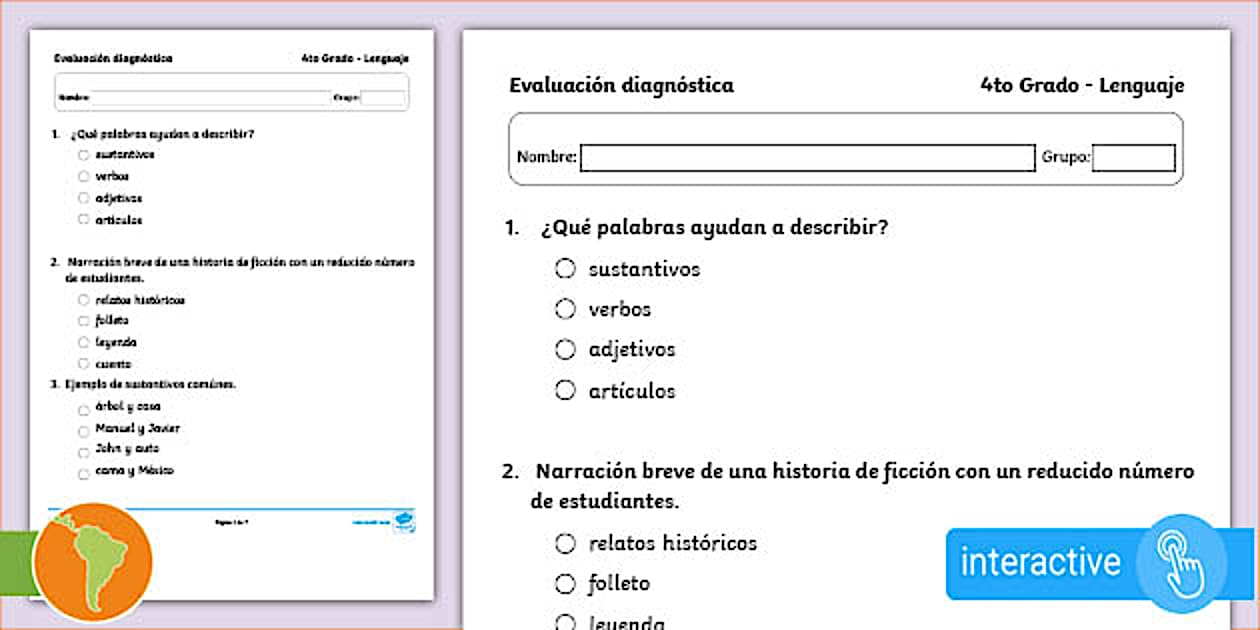Screen dimensions: 1260x630
Task: Select 'sustantivos' option on the large page
Action: coord(566,269)
